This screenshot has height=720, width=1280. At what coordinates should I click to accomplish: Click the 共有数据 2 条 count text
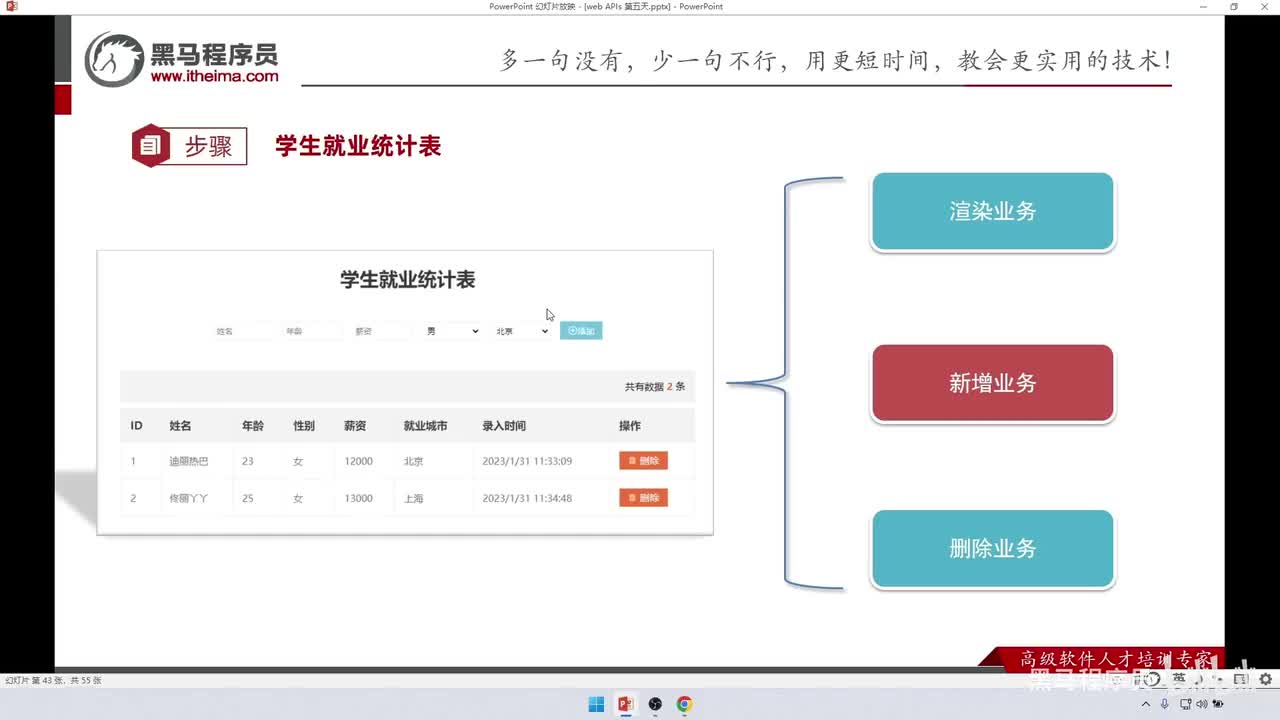click(x=655, y=387)
